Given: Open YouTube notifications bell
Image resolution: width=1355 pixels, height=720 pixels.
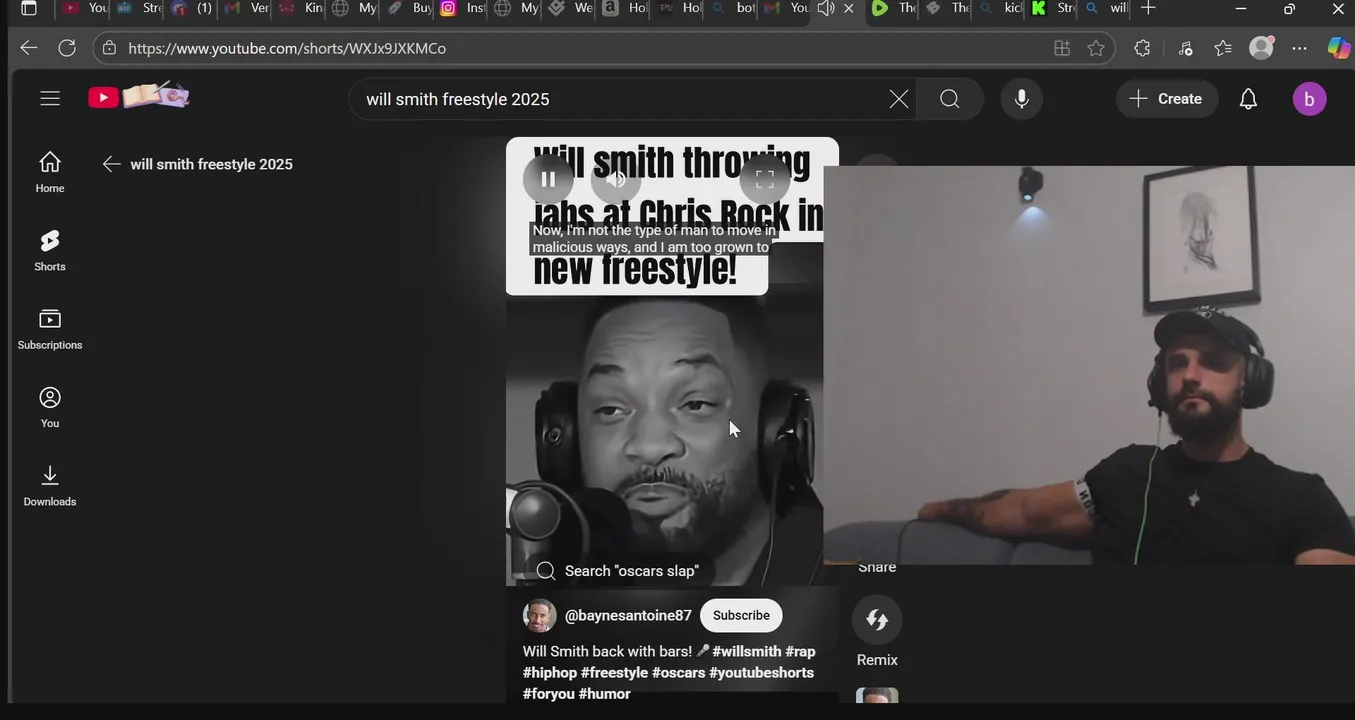Looking at the screenshot, I should tap(1248, 99).
